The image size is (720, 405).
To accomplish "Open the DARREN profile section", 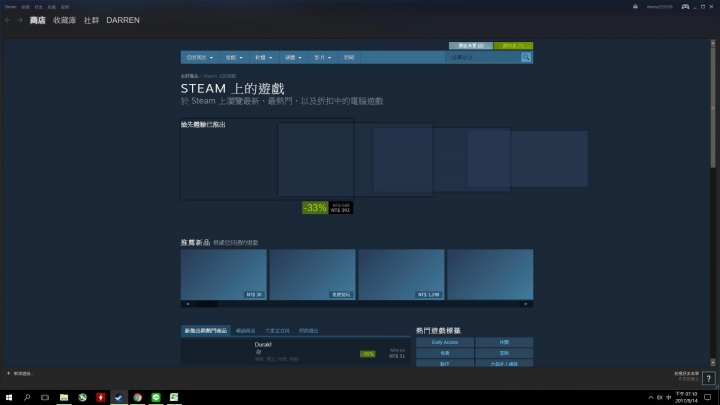I will coord(123,20).
